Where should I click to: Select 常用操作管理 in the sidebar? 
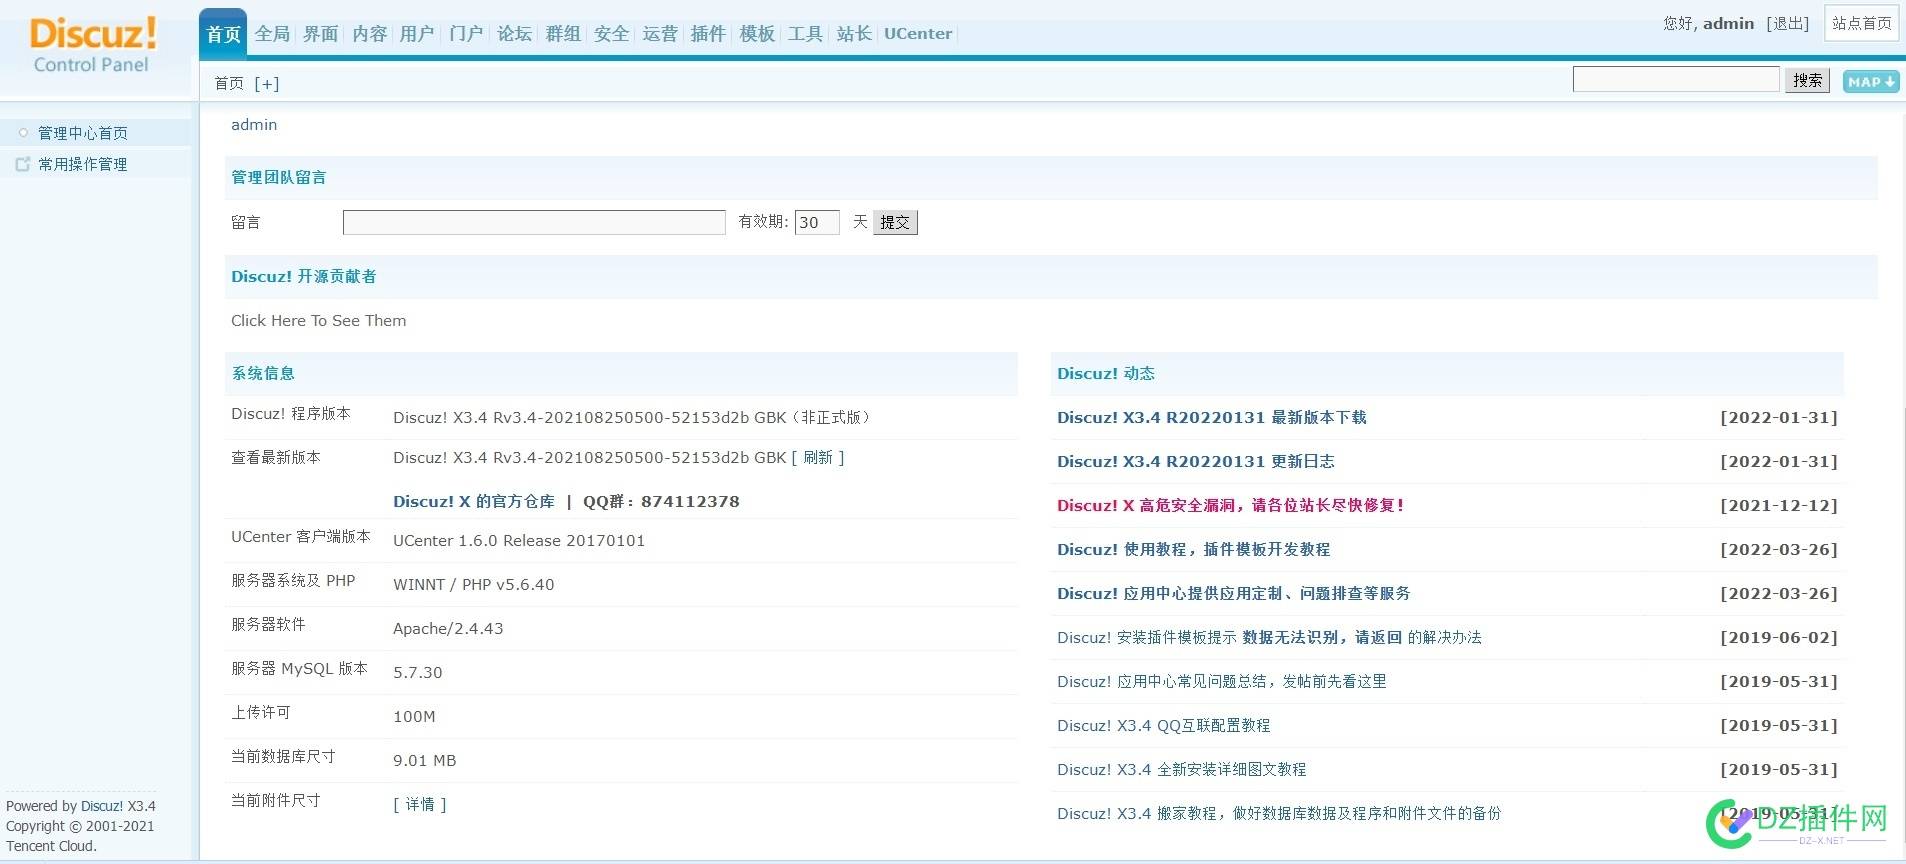point(83,164)
